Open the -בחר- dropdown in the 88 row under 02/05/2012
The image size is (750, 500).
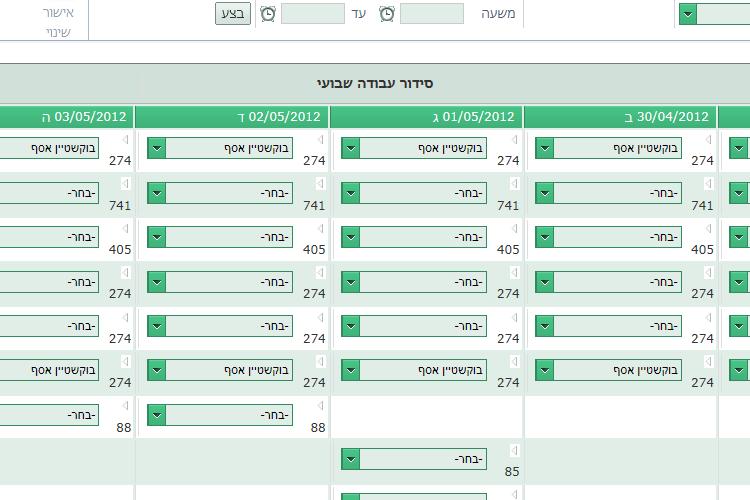156,415
